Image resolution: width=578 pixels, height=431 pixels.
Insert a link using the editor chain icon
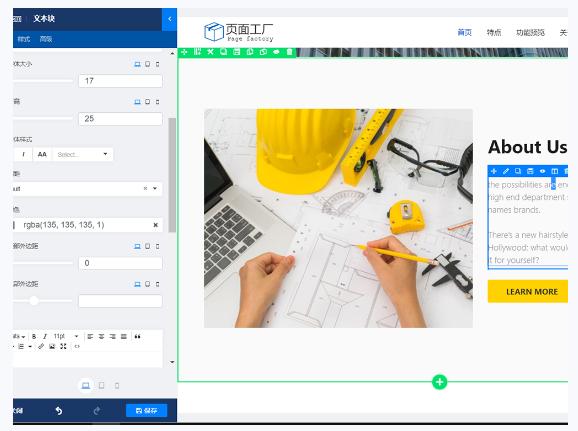(41, 346)
